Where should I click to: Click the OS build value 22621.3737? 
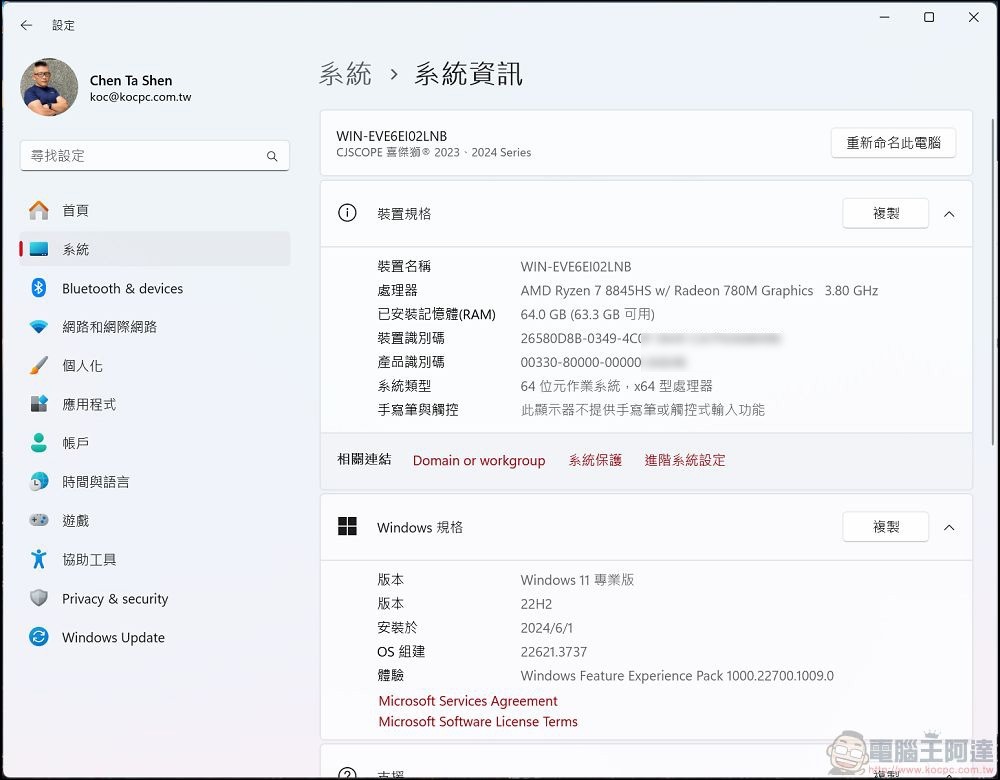click(x=554, y=652)
